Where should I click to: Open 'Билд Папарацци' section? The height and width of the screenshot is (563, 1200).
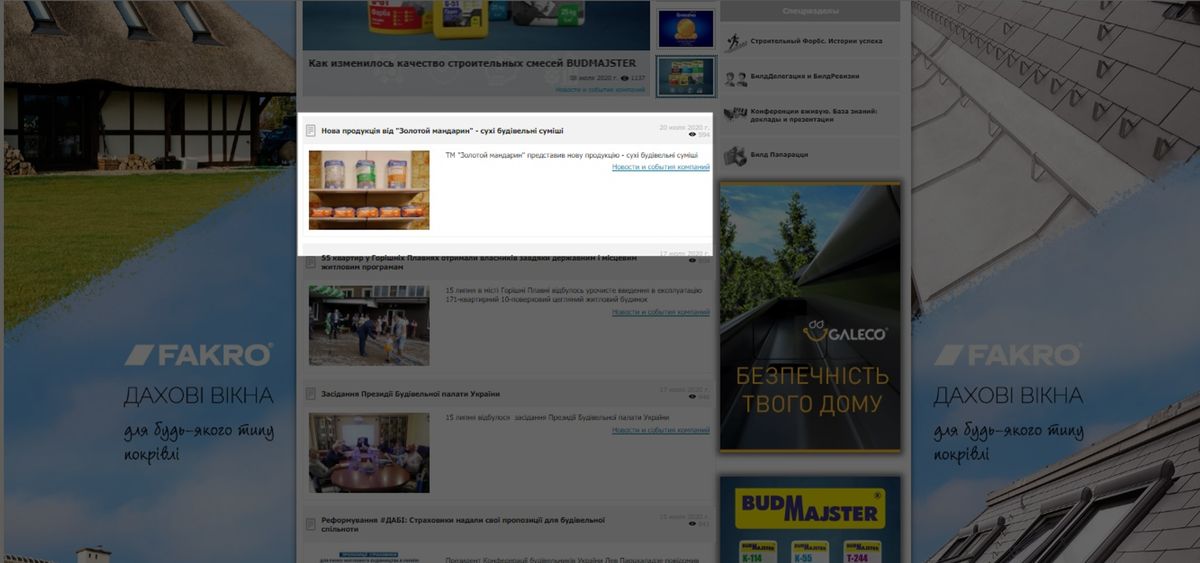coord(779,155)
